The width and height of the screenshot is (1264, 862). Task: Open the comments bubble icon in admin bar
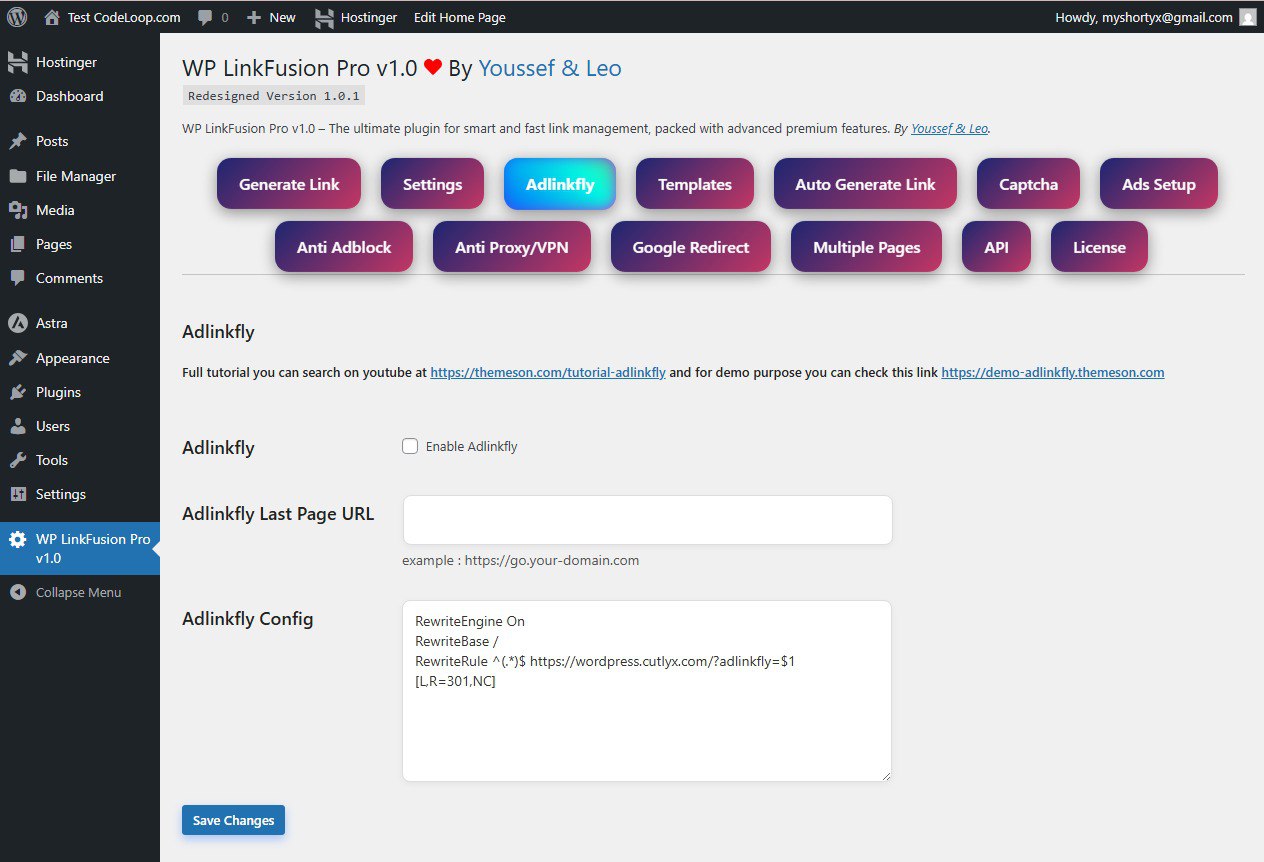205,18
